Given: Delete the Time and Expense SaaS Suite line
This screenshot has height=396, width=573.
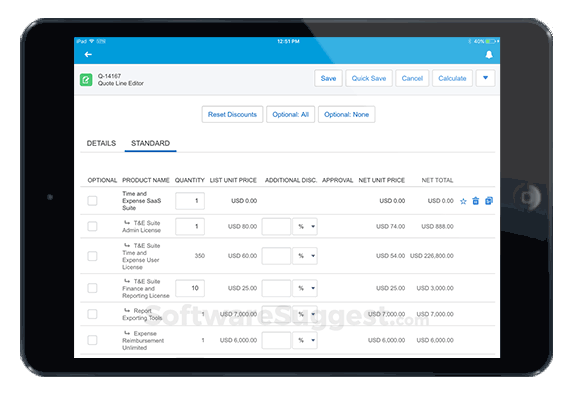Looking at the screenshot, I should pos(475,201).
